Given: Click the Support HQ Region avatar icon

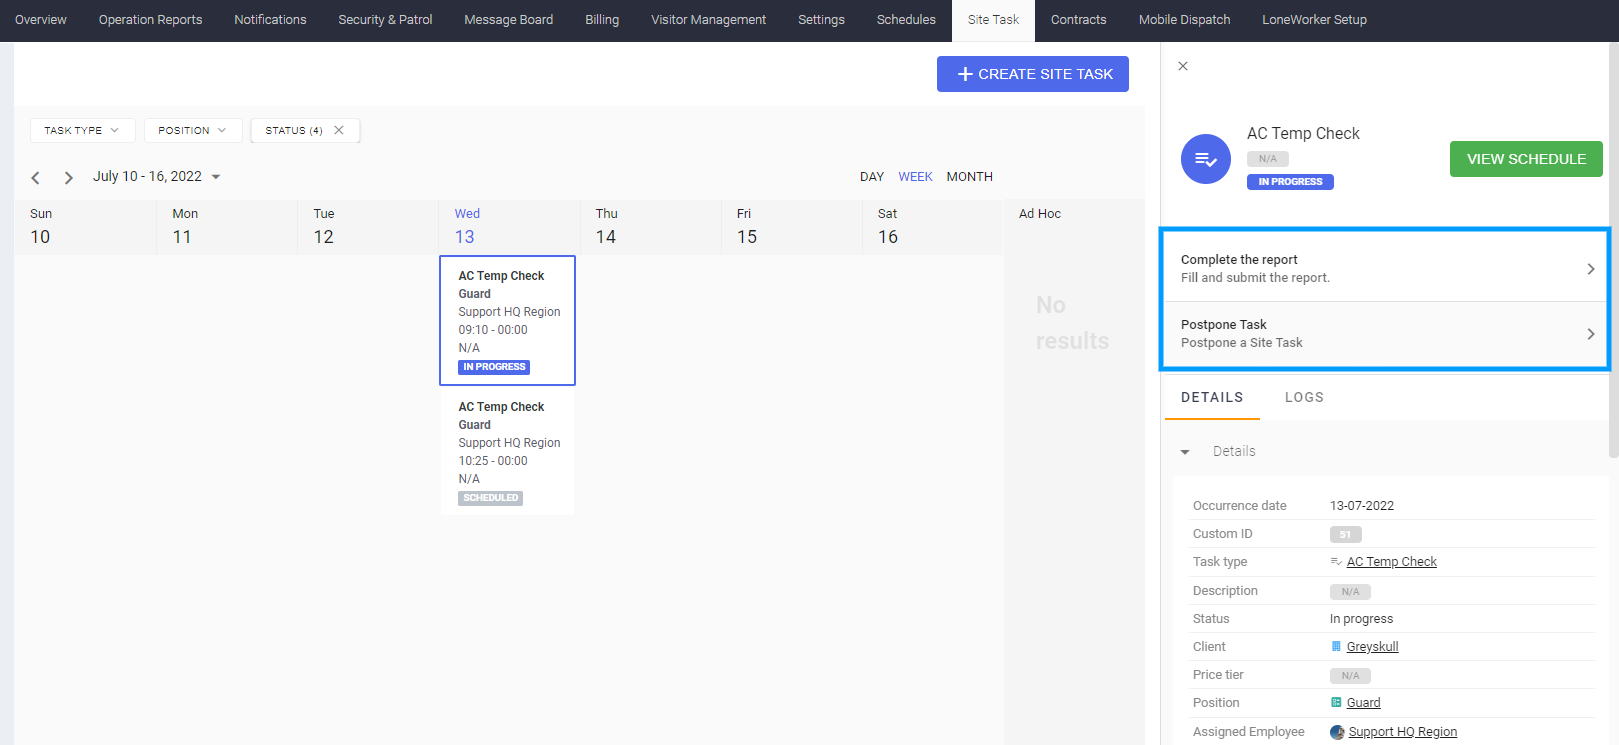Looking at the screenshot, I should pos(1337,732).
